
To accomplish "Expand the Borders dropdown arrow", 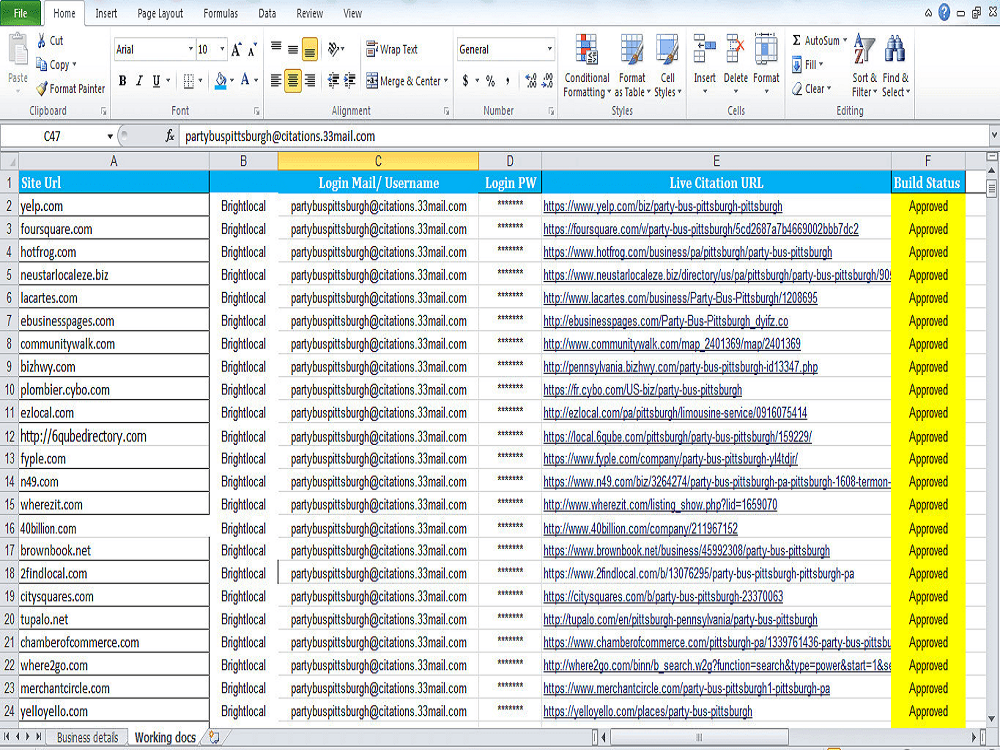I will (200, 81).
